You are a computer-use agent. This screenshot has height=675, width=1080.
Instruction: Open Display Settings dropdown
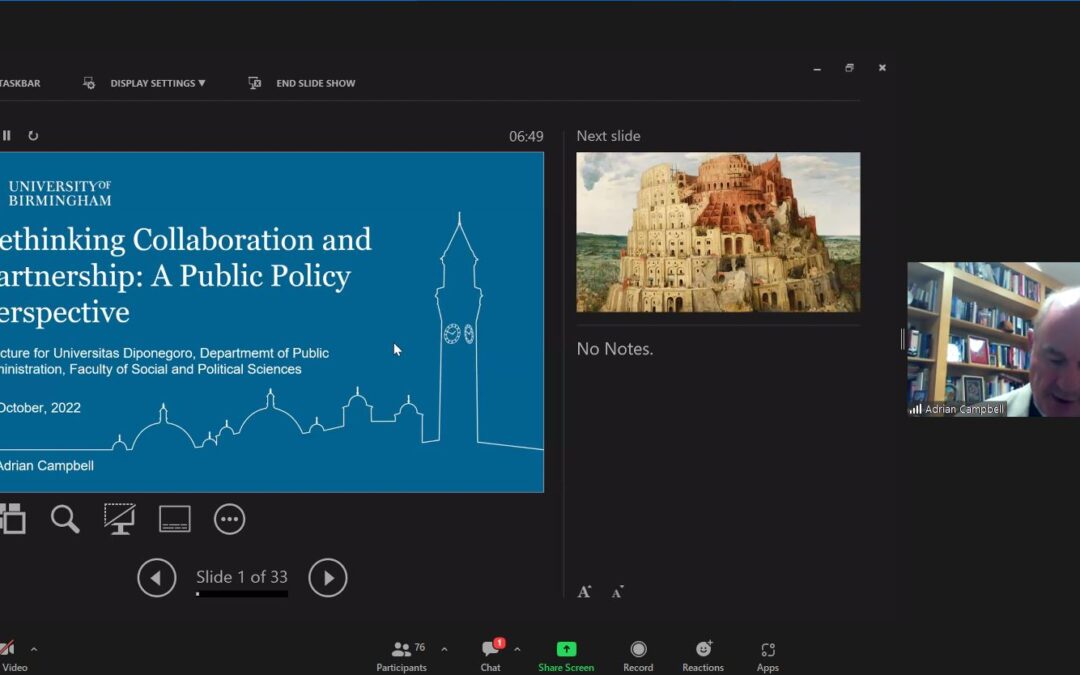click(158, 83)
